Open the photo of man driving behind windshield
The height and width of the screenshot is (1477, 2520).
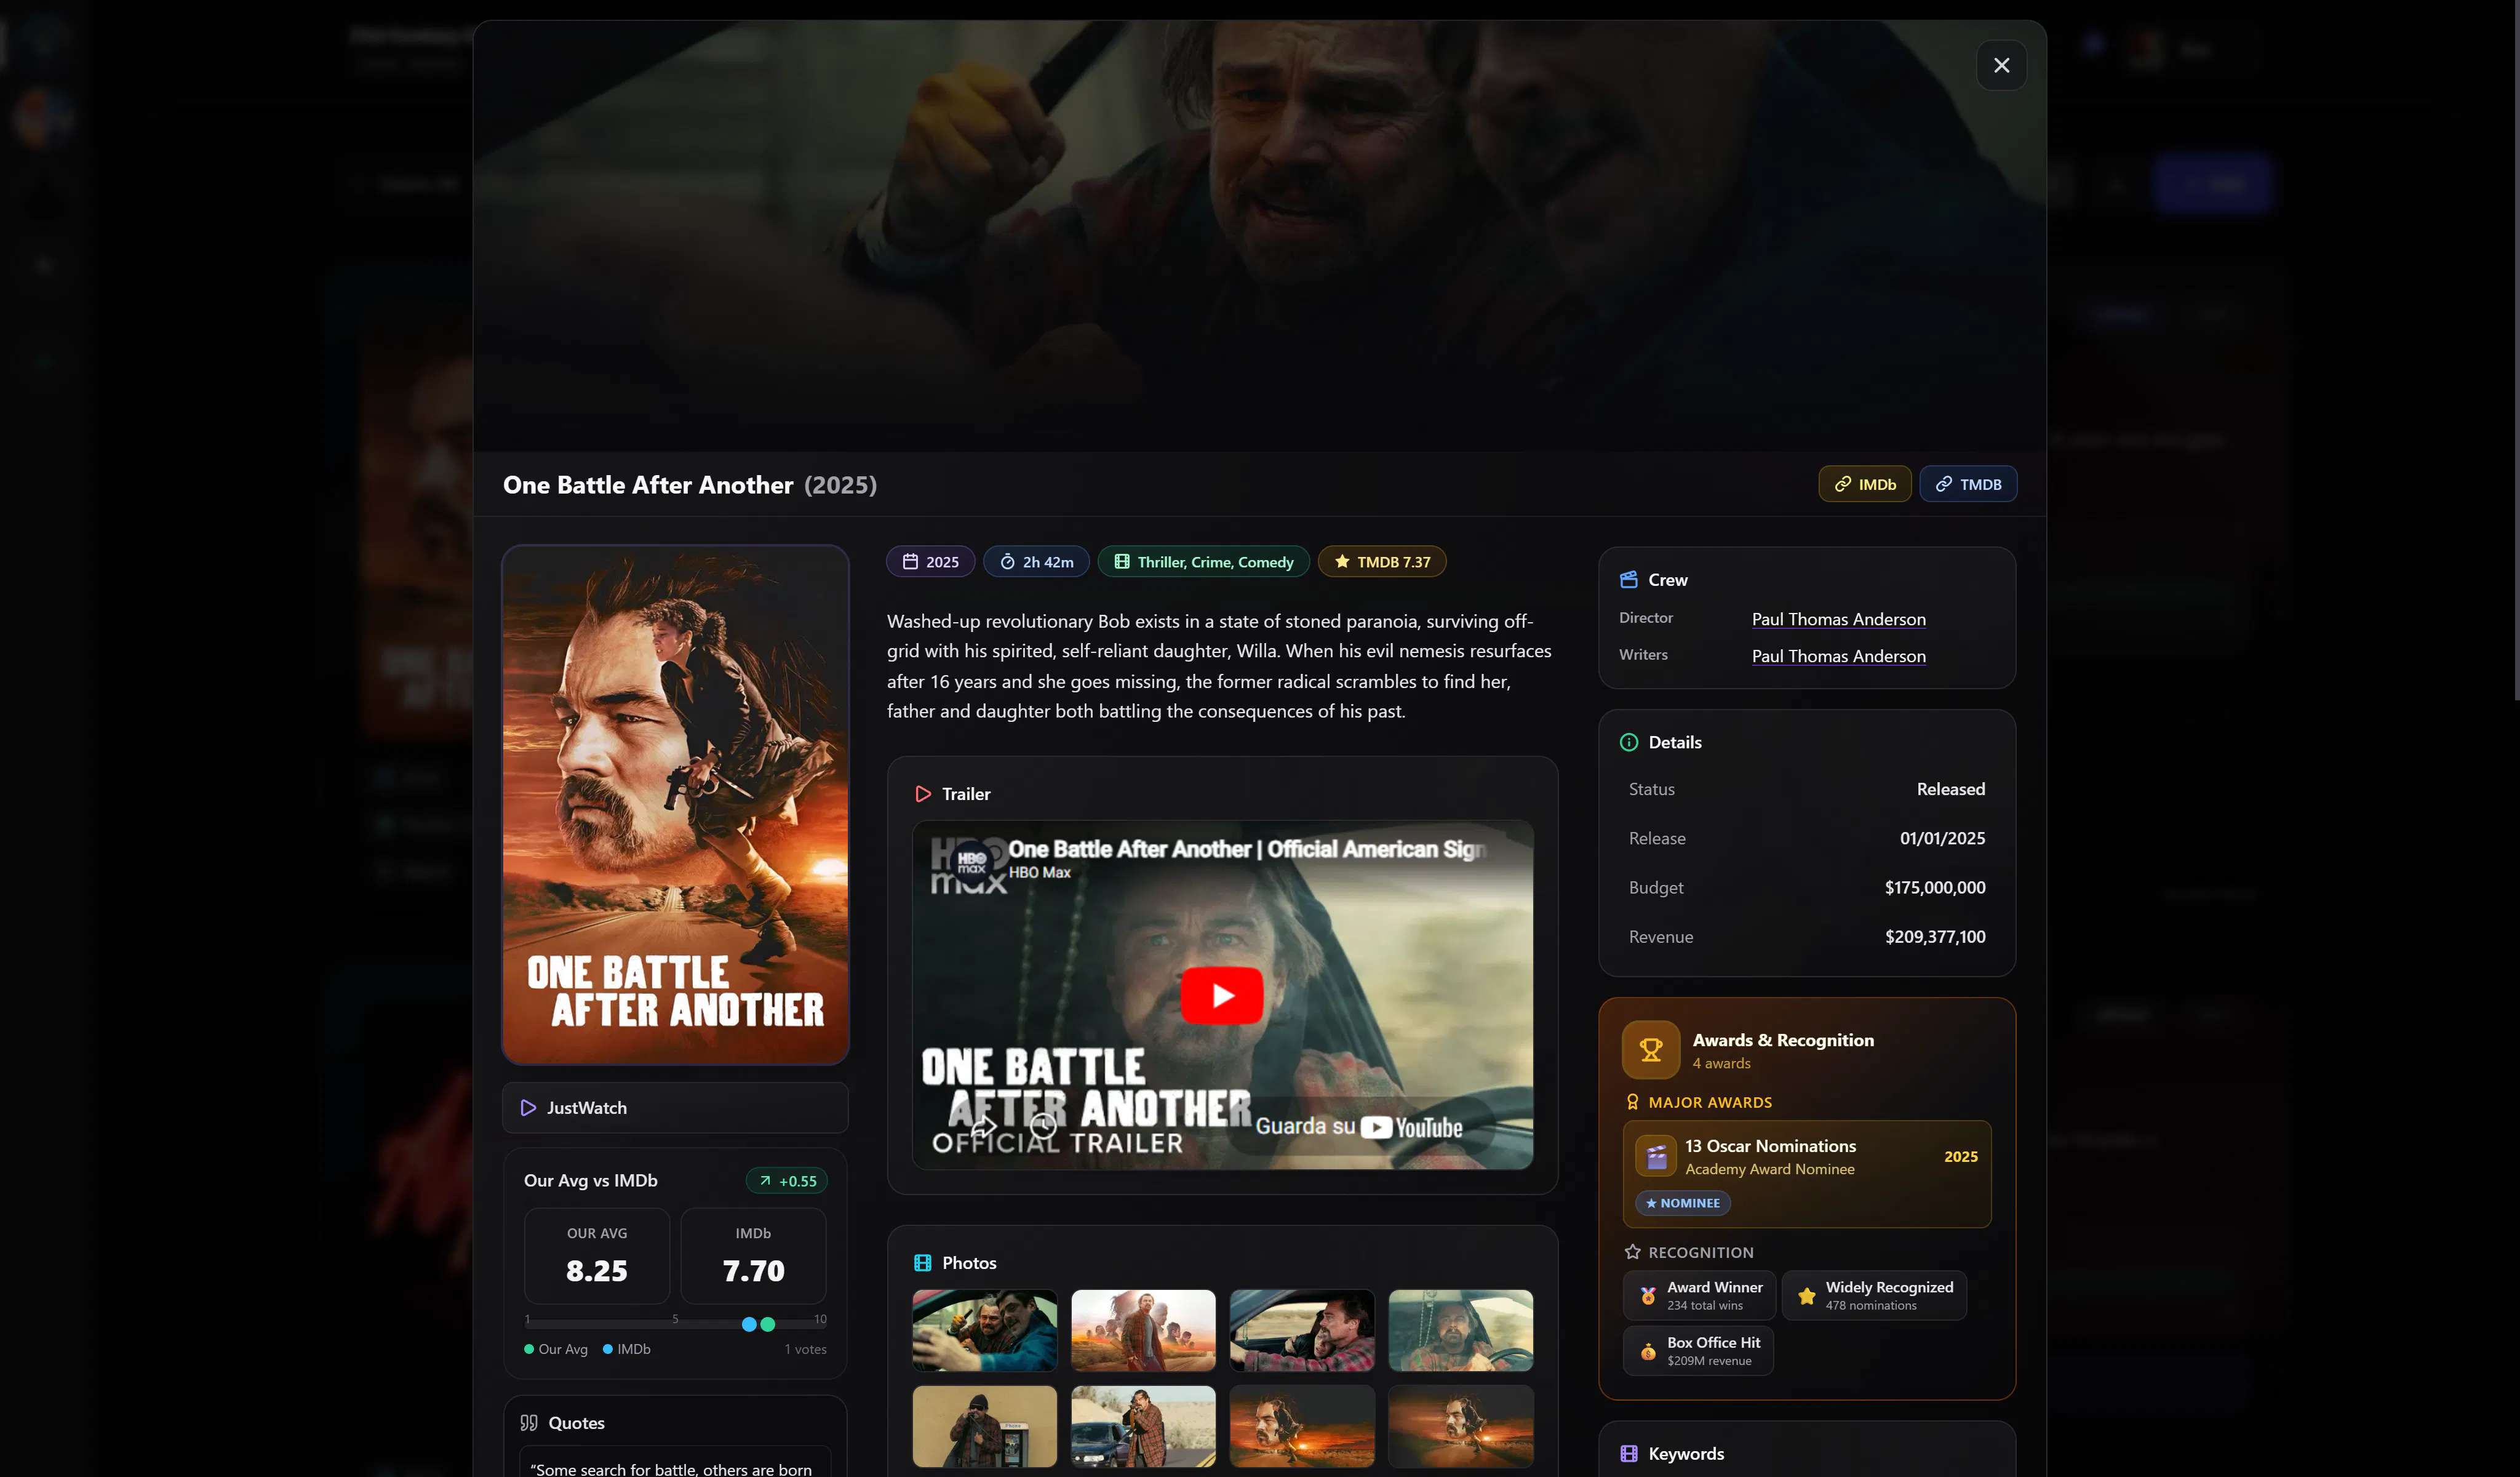1460,1330
